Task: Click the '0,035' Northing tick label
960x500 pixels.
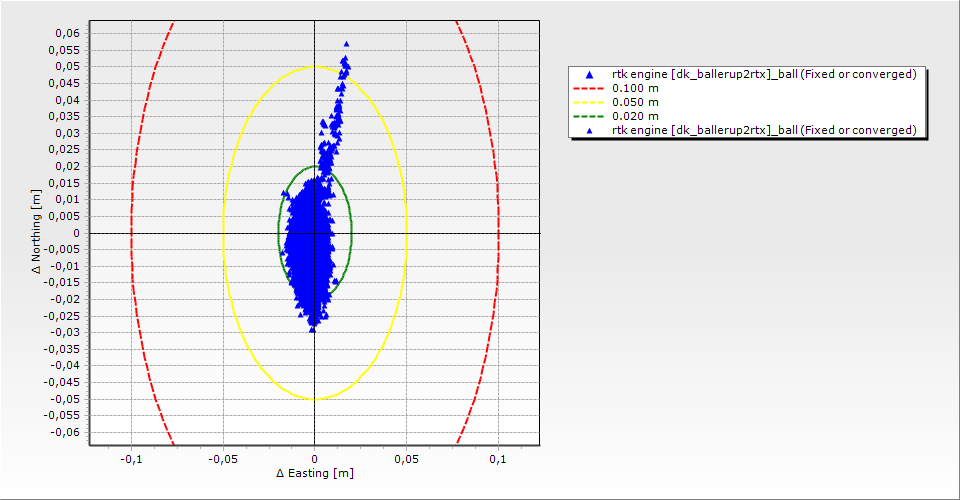Action: 64,116
